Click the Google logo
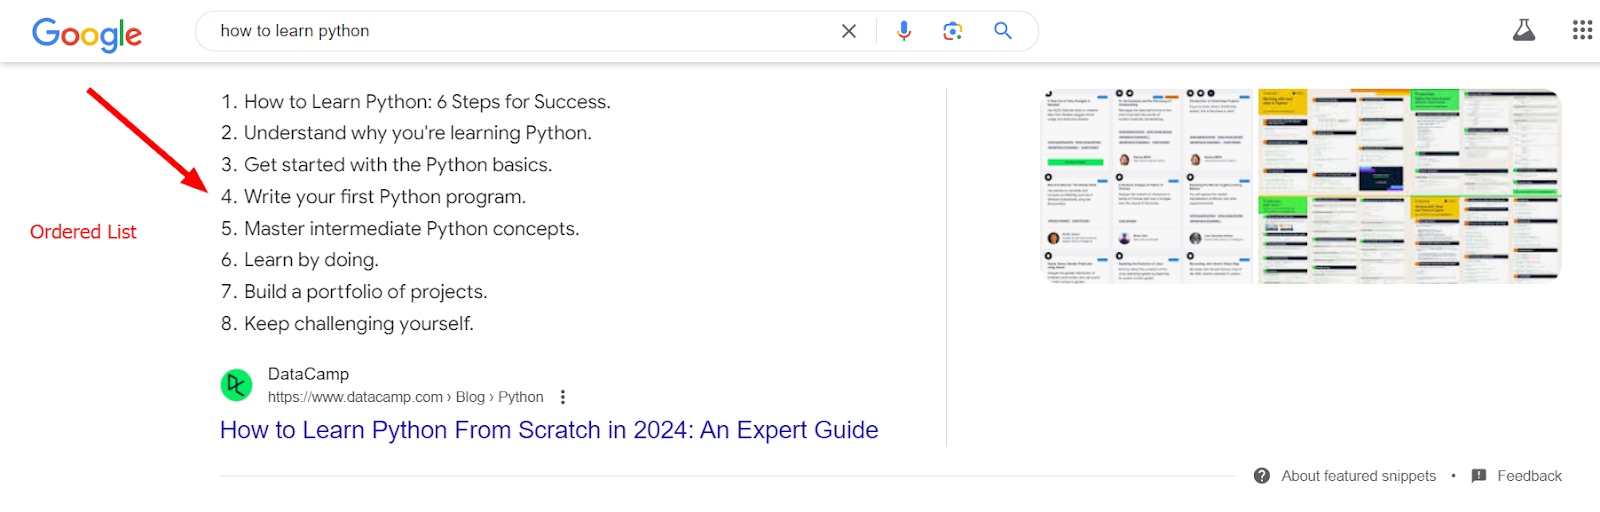 pos(87,34)
